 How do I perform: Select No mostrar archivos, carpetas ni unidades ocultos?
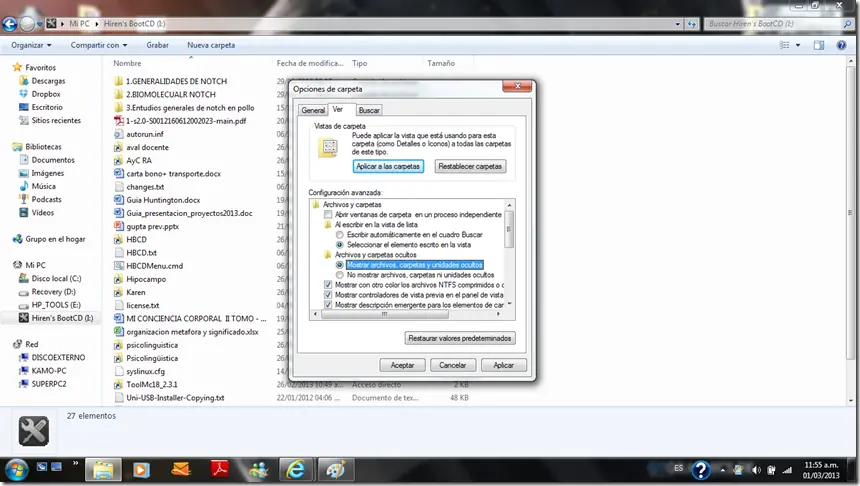click(340, 275)
